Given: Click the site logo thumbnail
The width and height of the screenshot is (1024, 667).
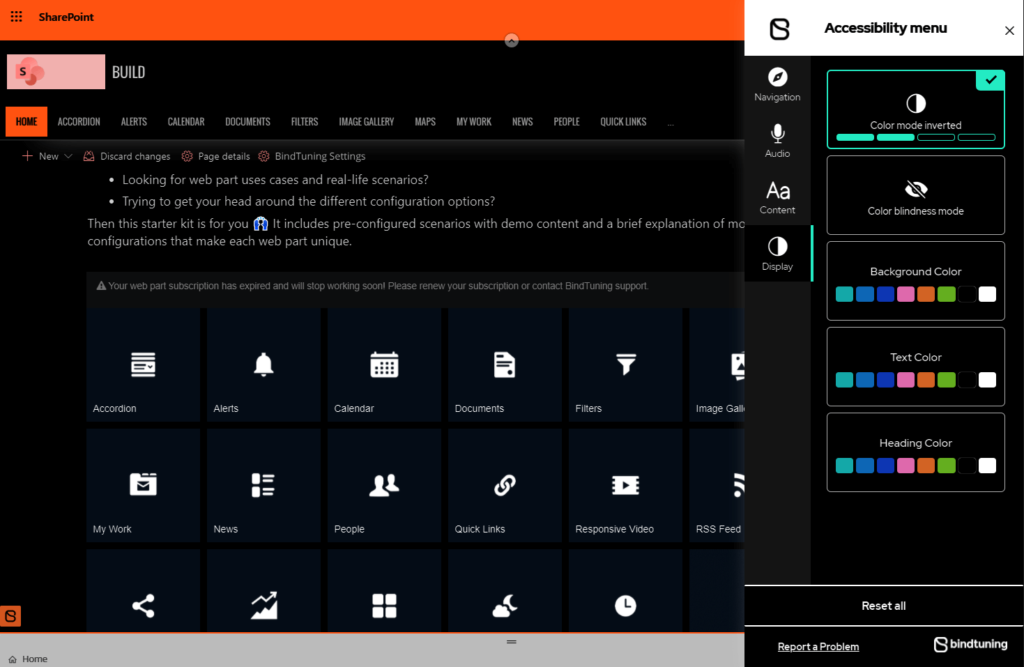Looking at the screenshot, I should [x=56, y=72].
